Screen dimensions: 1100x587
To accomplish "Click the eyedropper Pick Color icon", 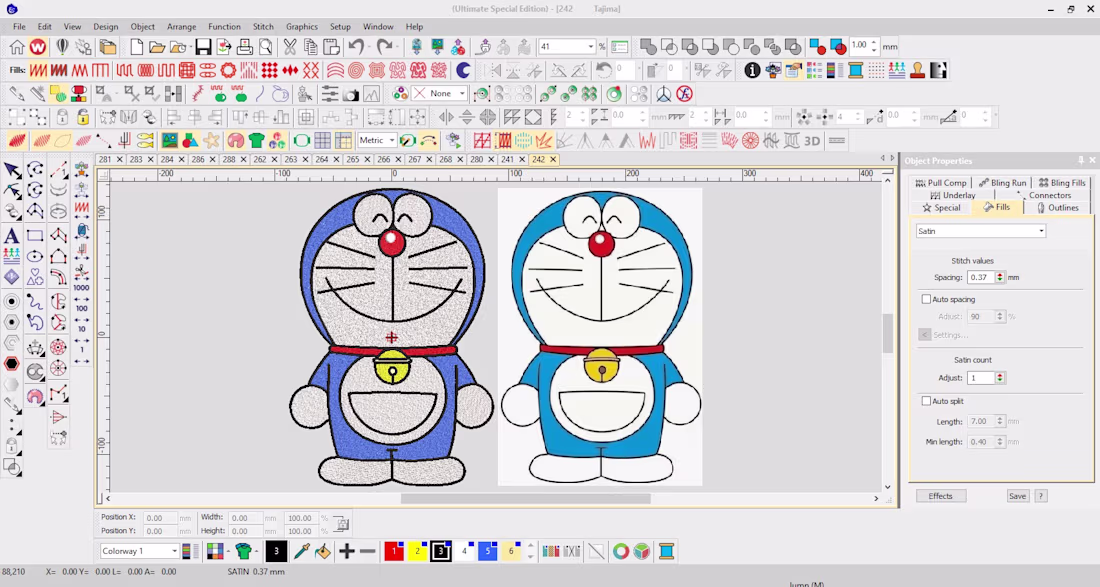I will [x=302, y=551].
